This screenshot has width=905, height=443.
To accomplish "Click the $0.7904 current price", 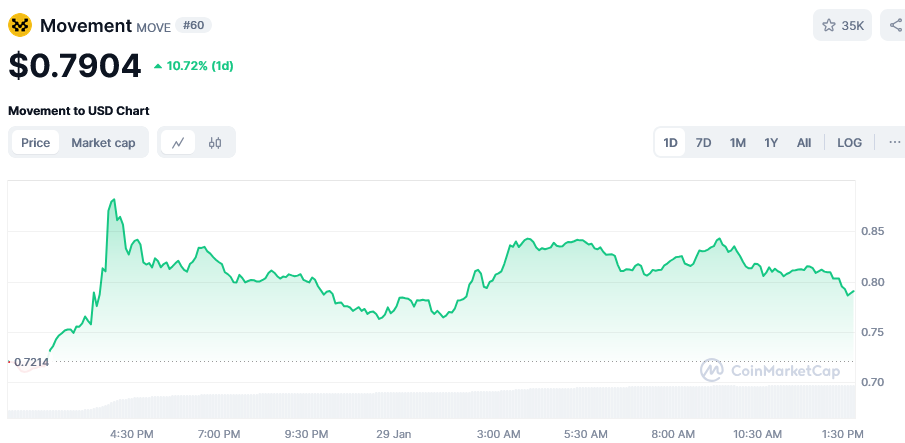I will (74, 66).
